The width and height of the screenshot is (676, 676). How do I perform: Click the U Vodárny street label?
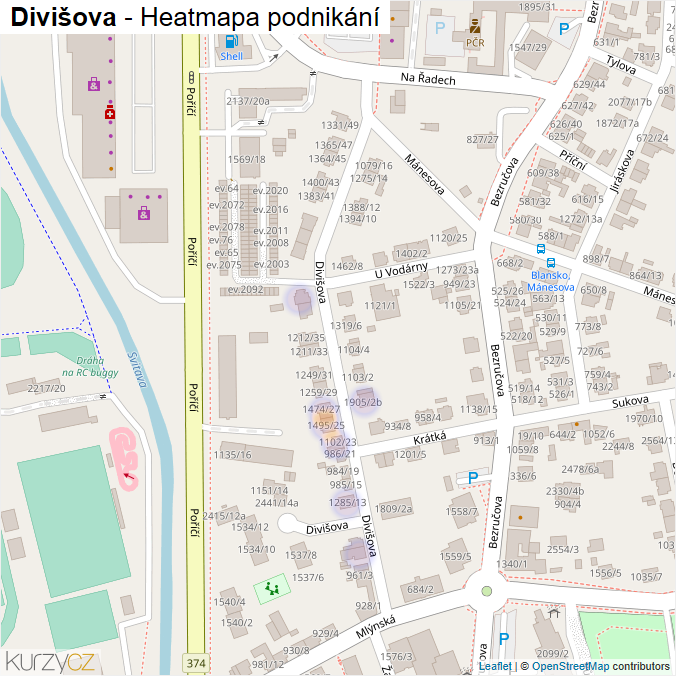click(401, 270)
